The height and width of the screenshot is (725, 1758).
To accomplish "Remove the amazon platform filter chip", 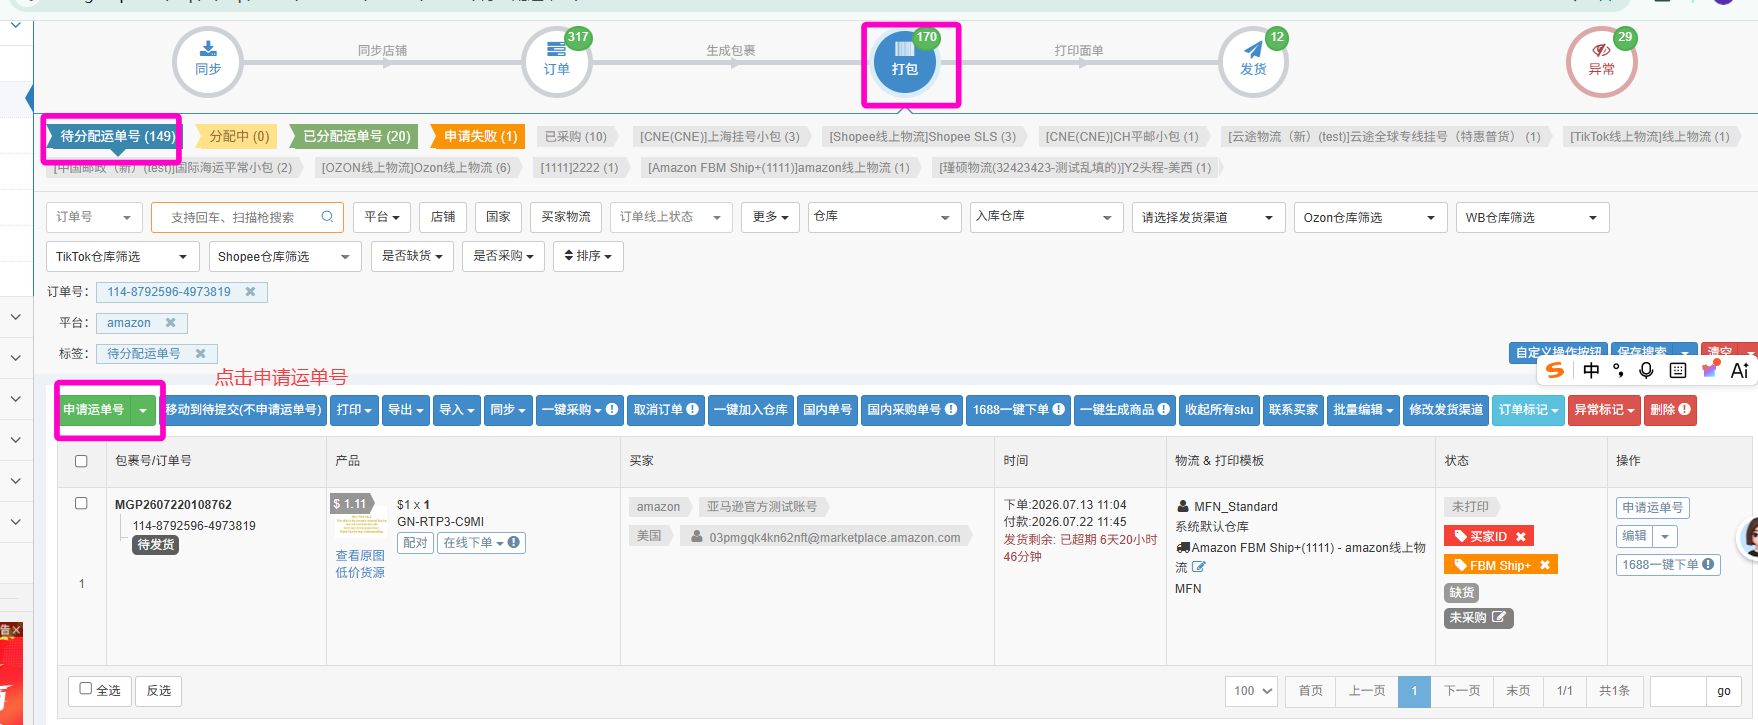I will click(170, 323).
